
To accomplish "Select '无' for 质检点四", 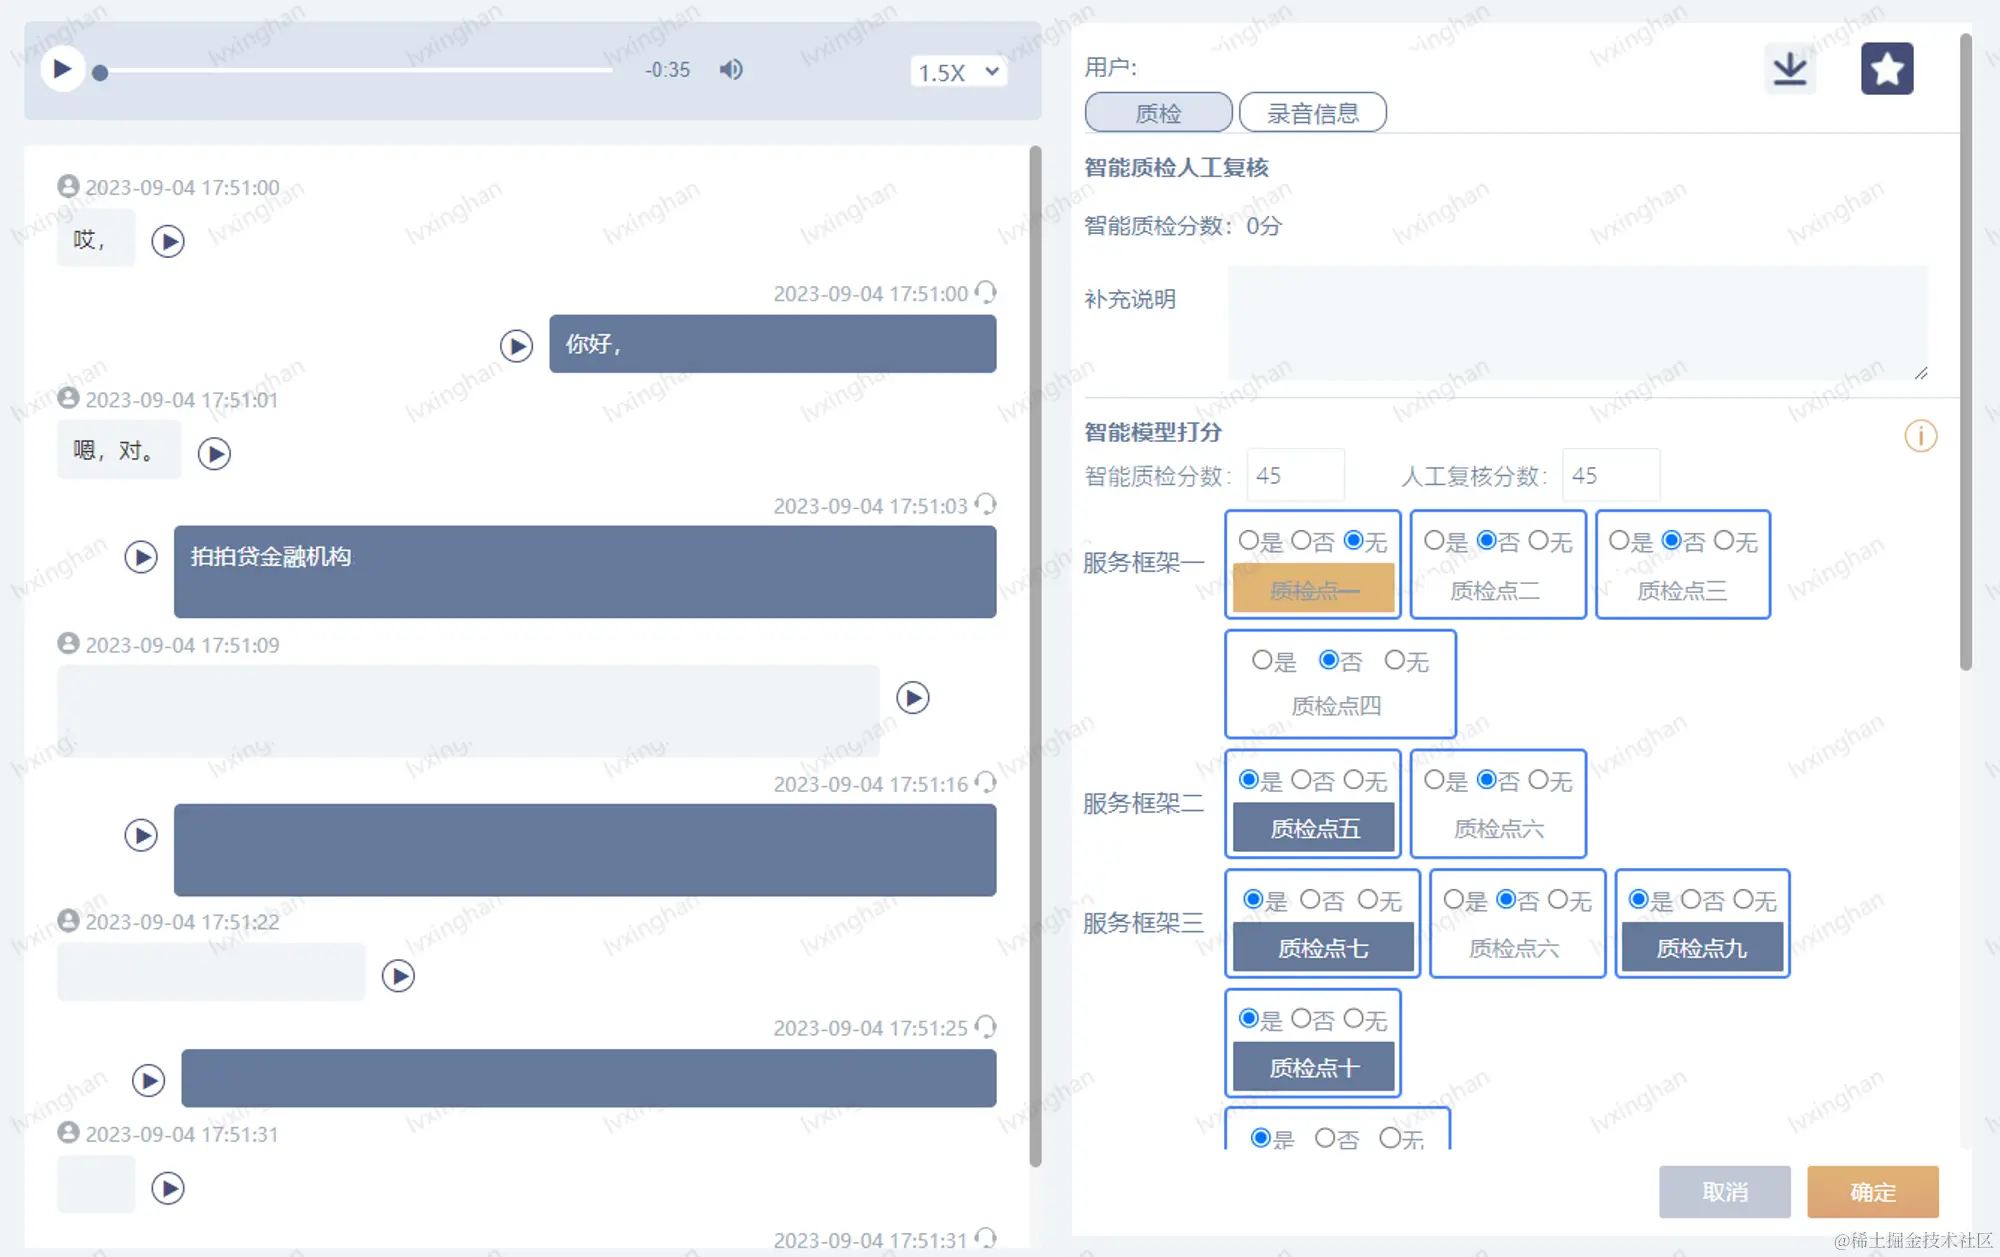I will [1395, 660].
